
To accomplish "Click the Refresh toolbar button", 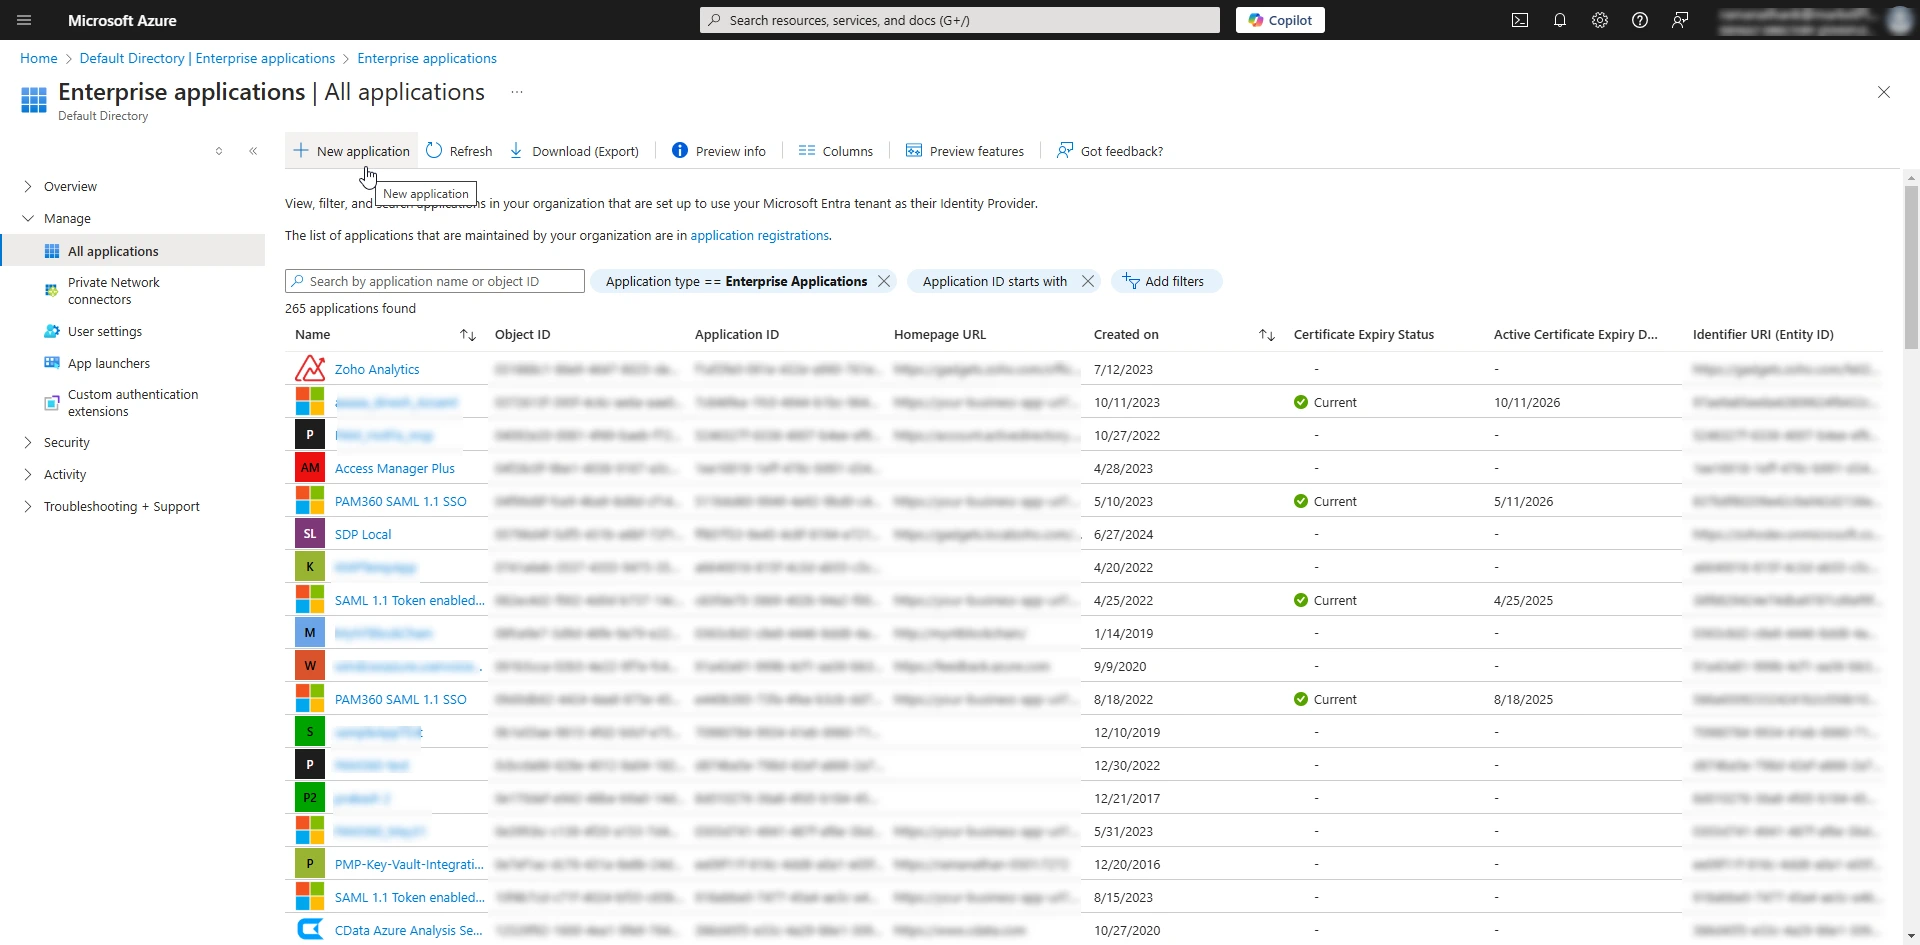I will [459, 151].
